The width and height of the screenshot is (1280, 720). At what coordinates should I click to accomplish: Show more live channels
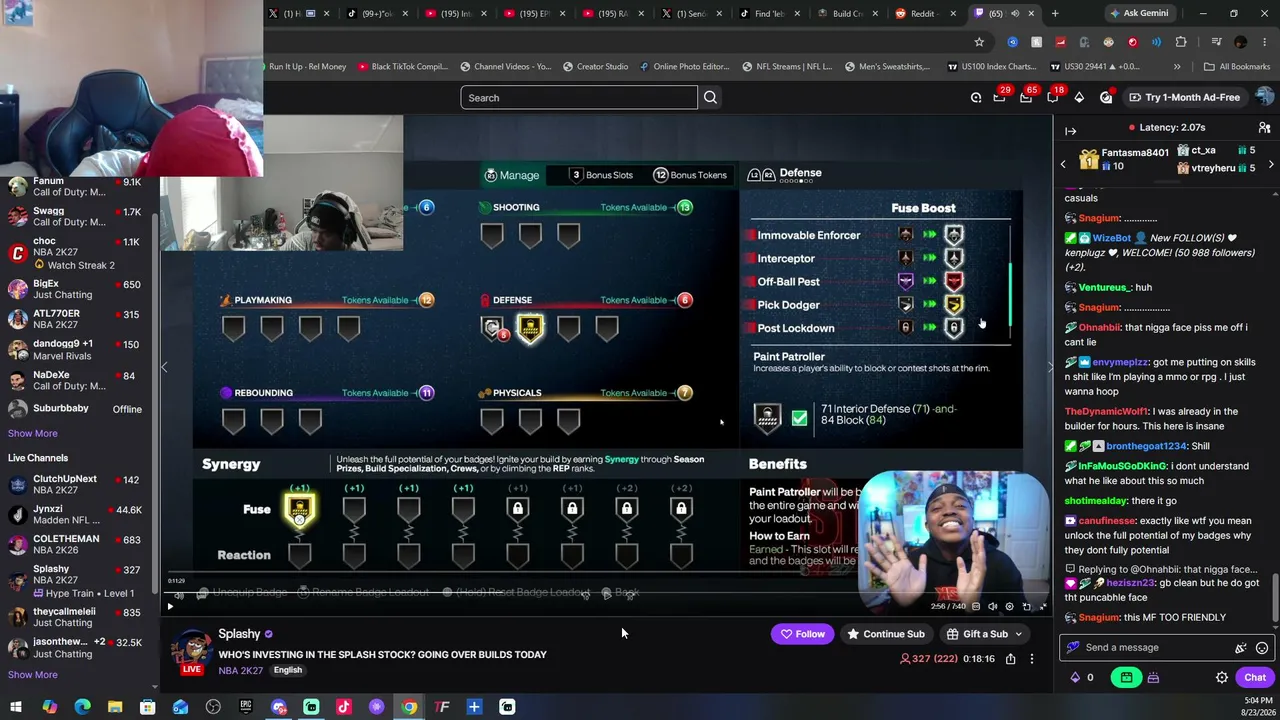[33, 674]
